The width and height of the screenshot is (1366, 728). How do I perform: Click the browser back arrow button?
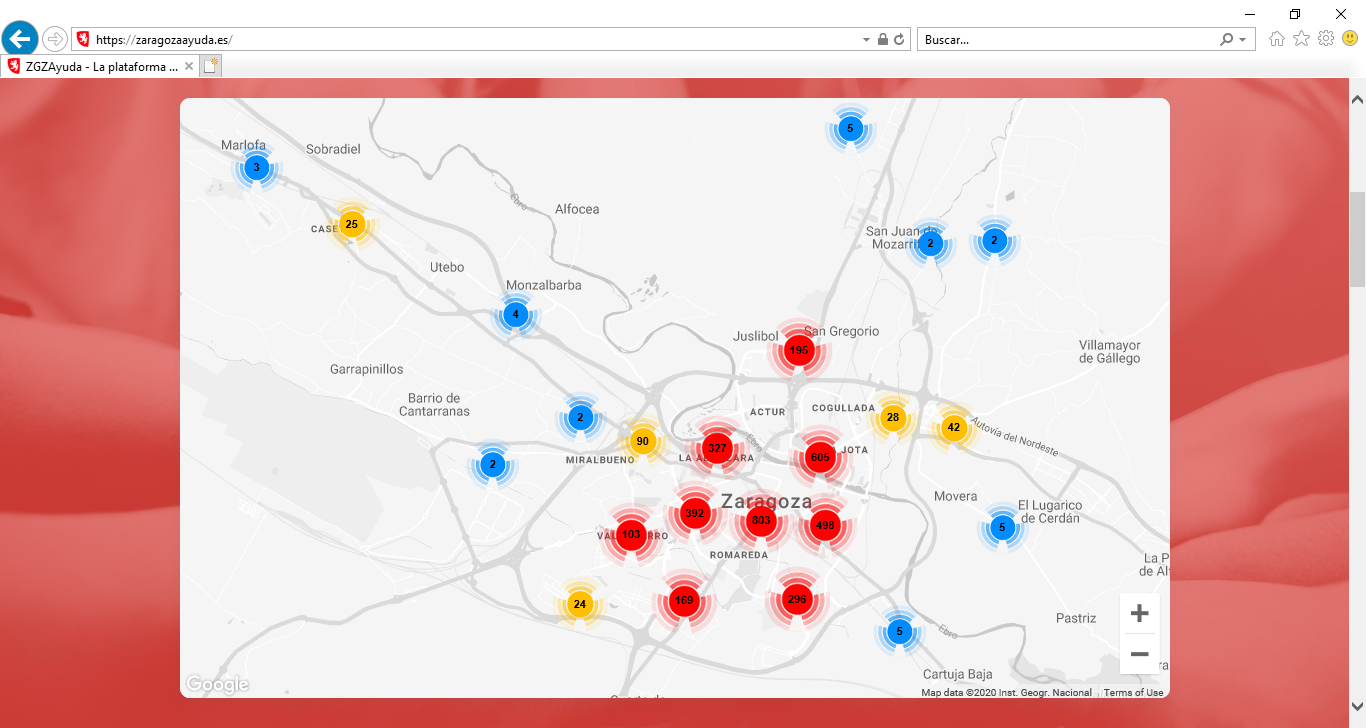(x=20, y=39)
